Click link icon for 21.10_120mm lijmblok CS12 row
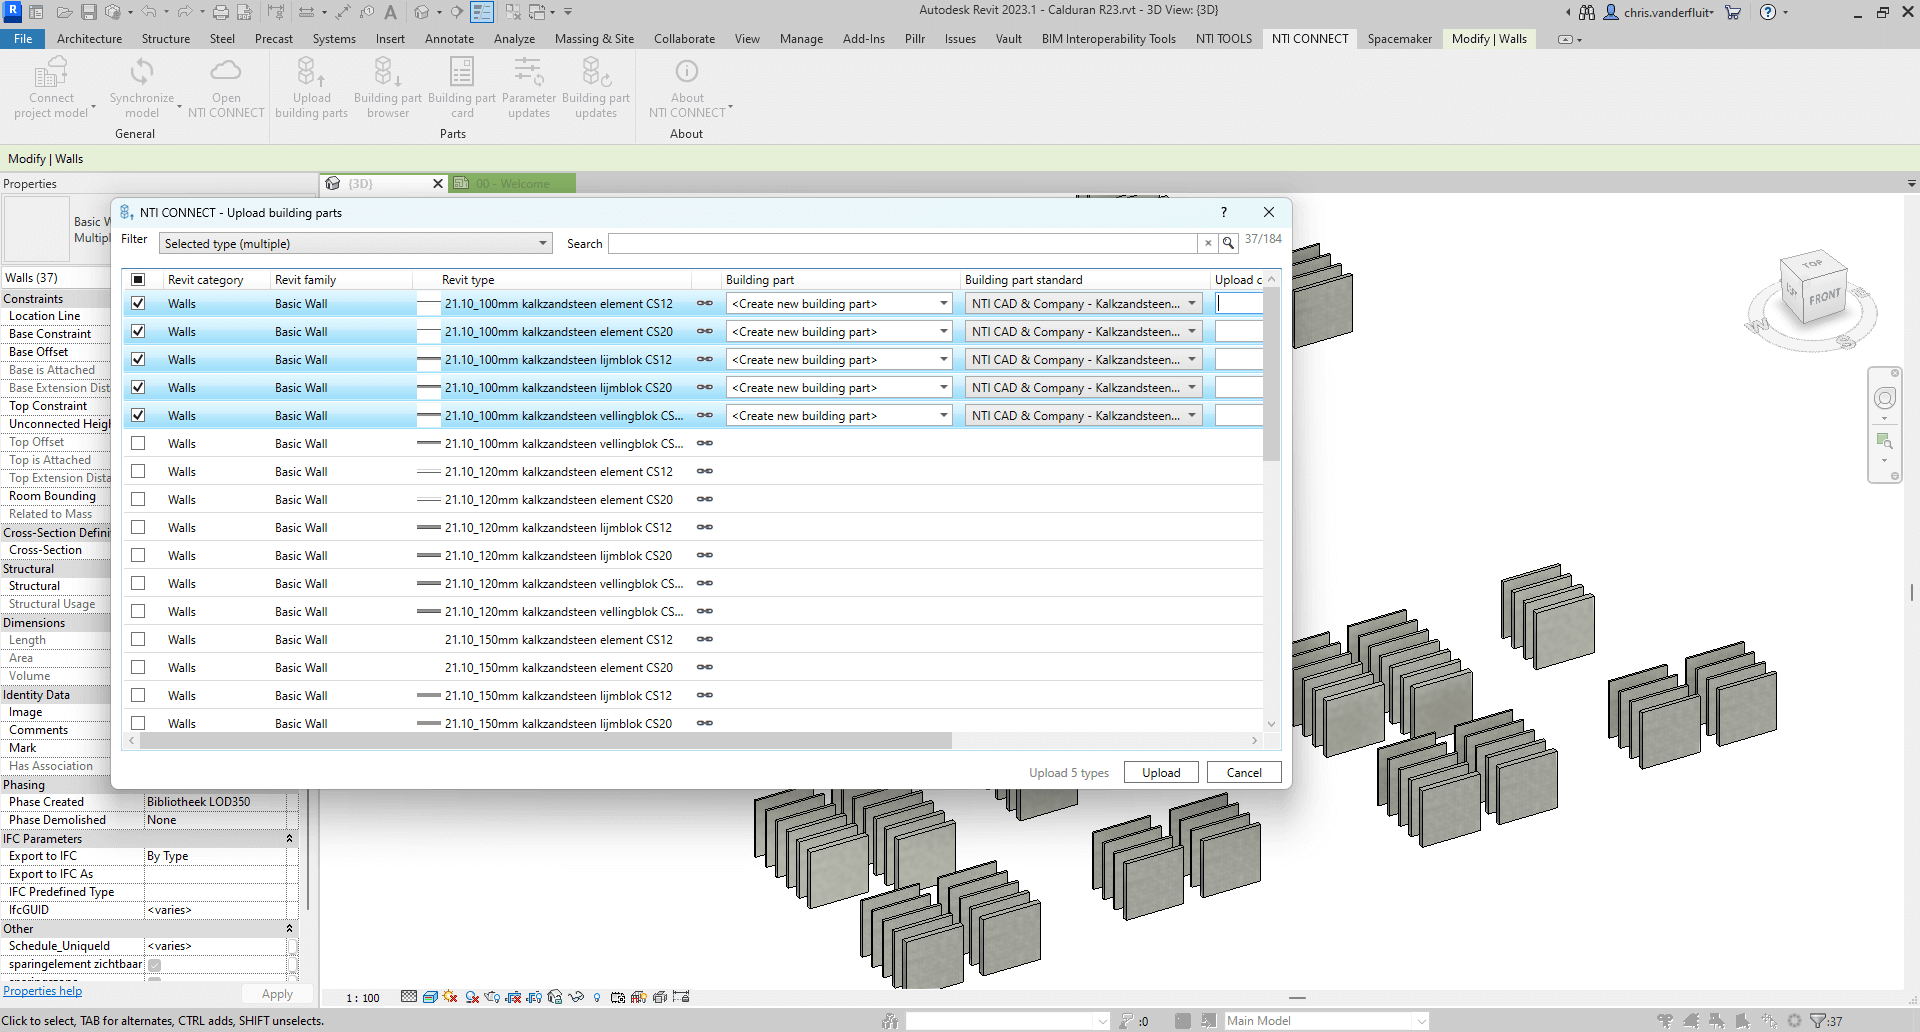 (x=705, y=527)
